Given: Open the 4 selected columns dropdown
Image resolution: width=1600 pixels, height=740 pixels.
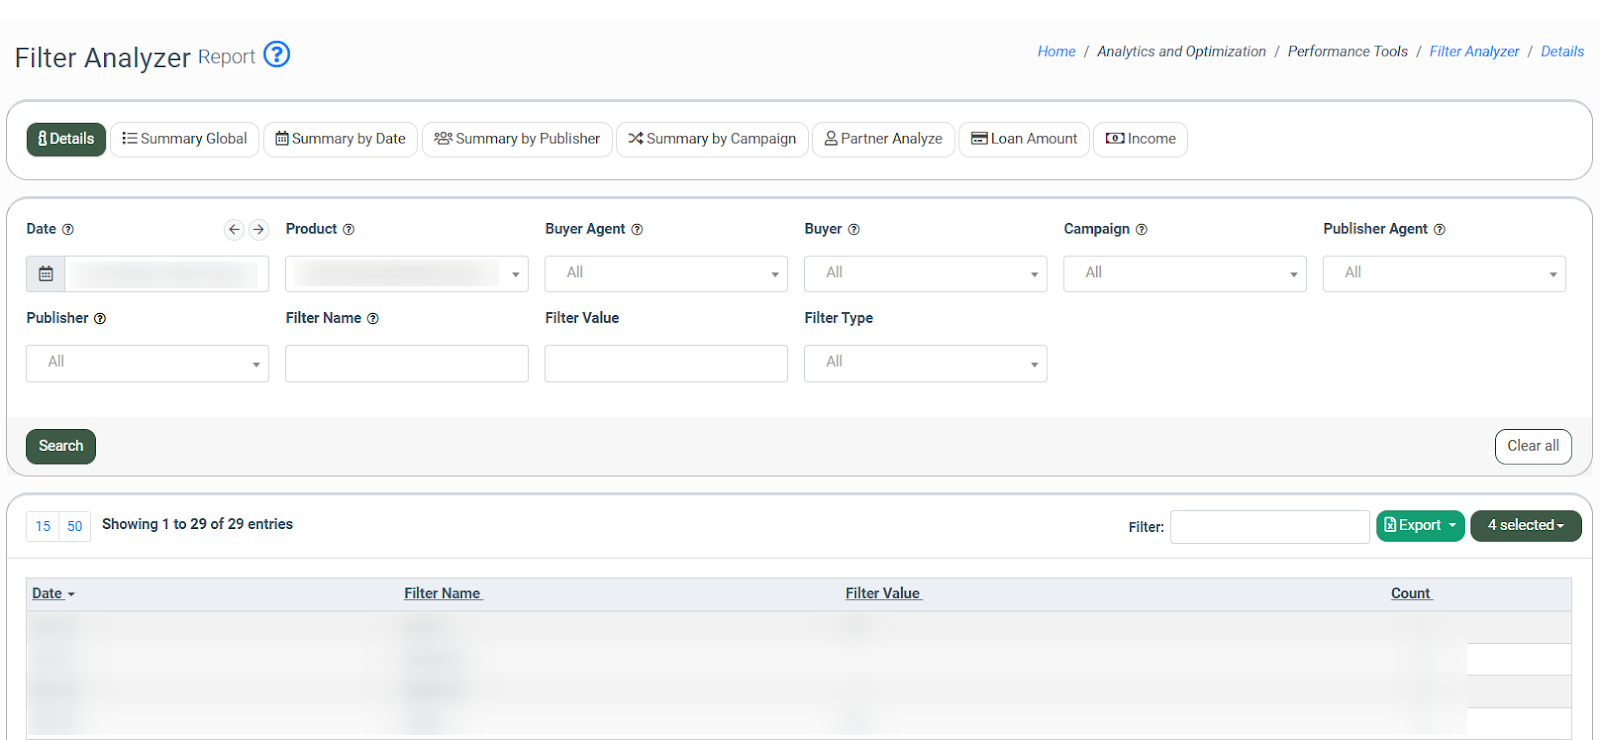Looking at the screenshot, I should tap(1525, 525).
